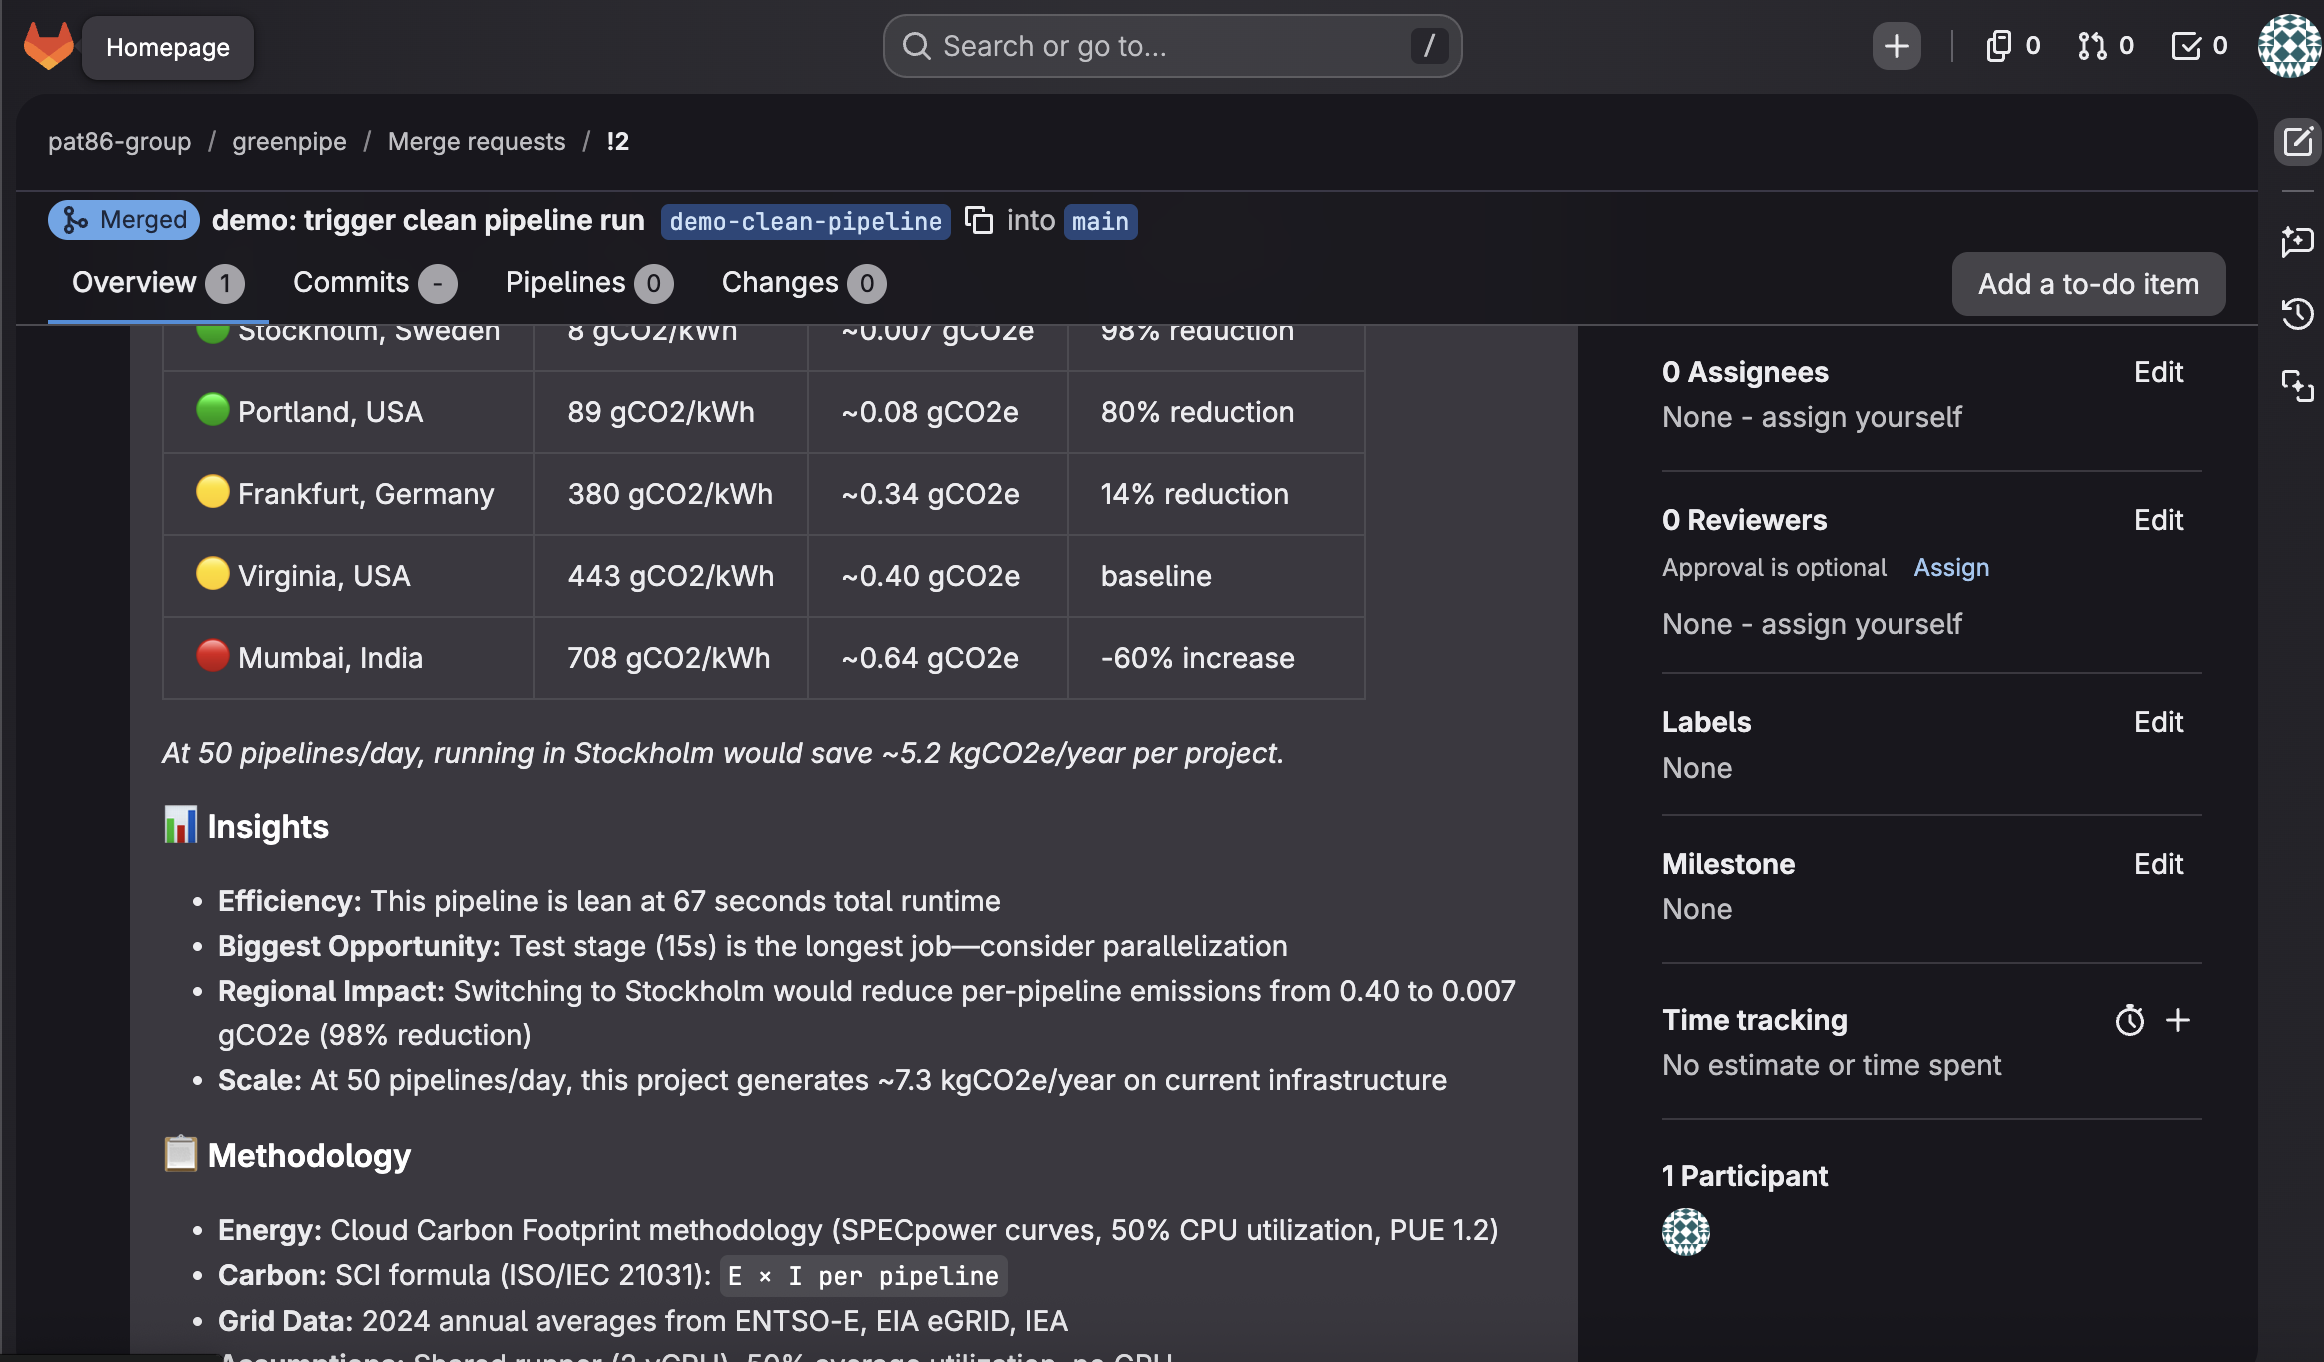The image size is (2324, 1362).
Task: Click the edit icon in right rail
Action: [2297, 142]
